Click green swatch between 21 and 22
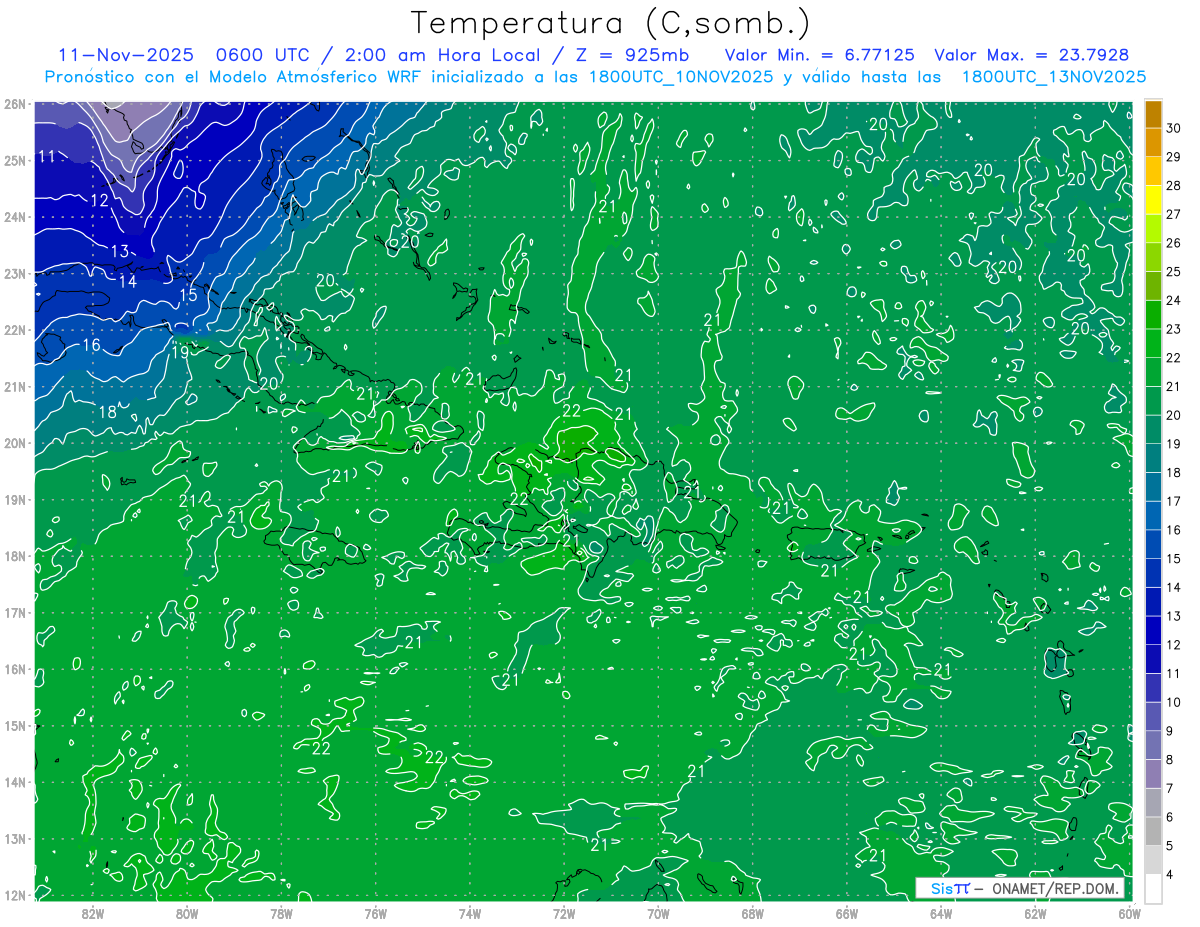 pyautogui.click(x=1154, y=372)
